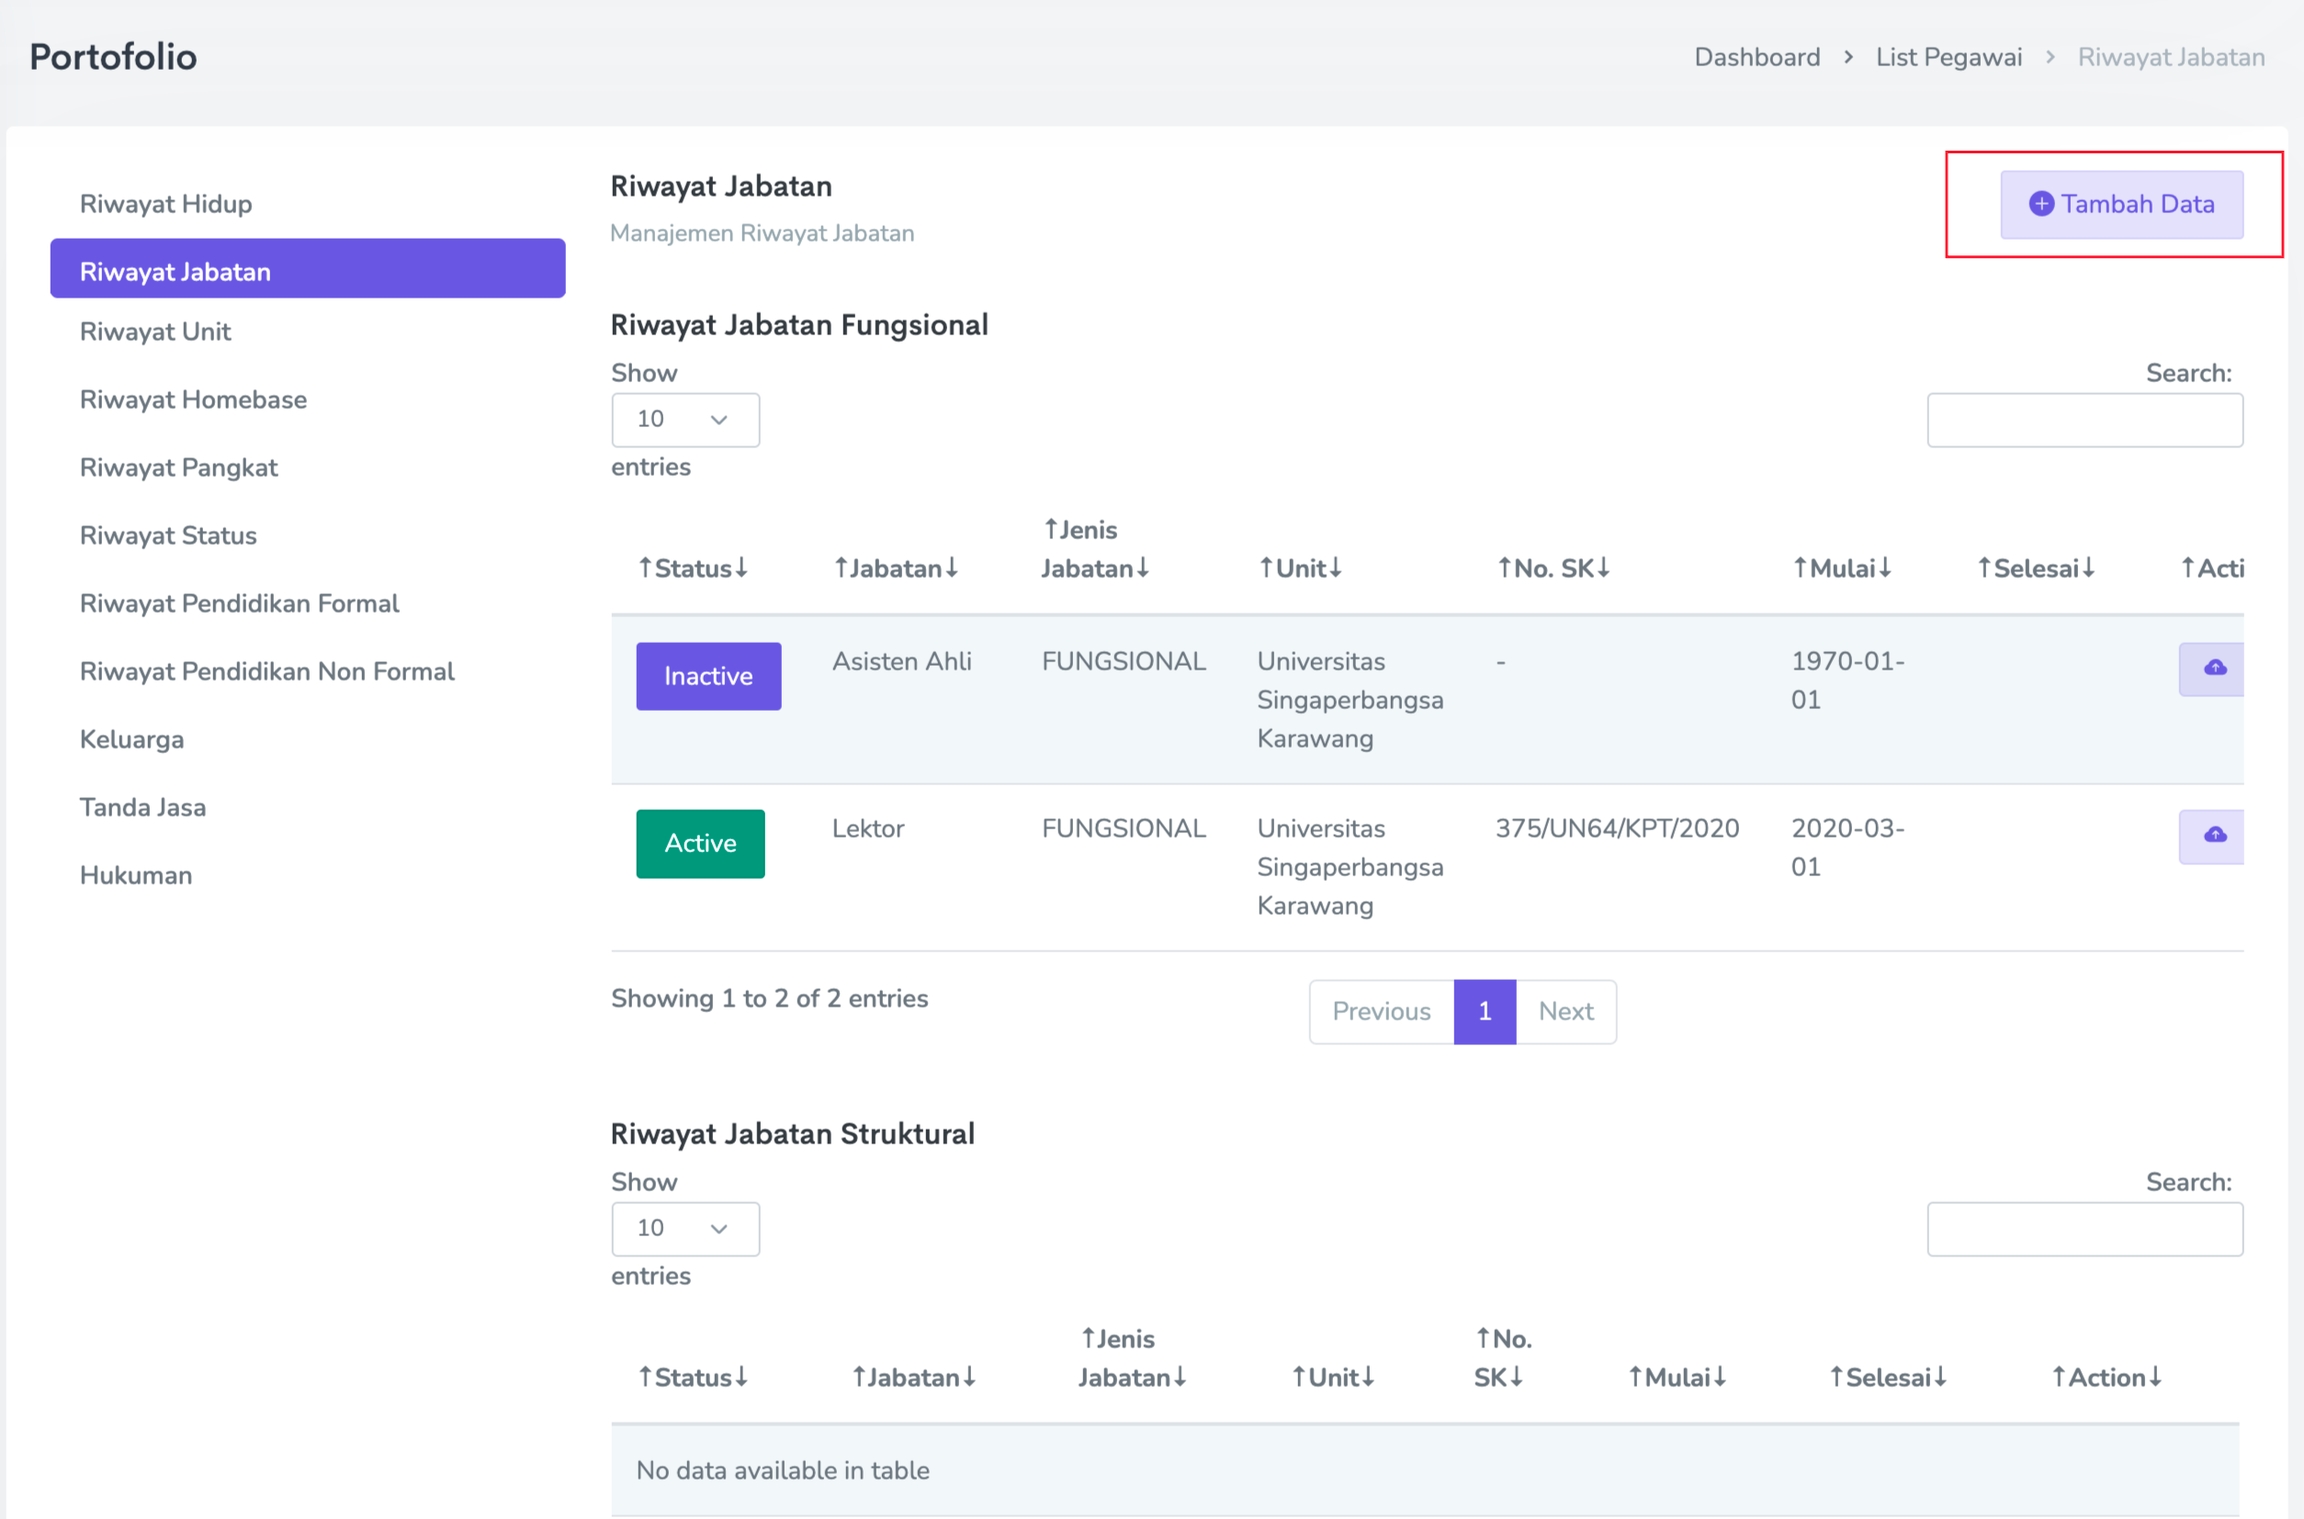The image size is (2304, 1519).
Task: Follow List Pegawai breadcrumb link
Action: click(x=1948, y=57)
